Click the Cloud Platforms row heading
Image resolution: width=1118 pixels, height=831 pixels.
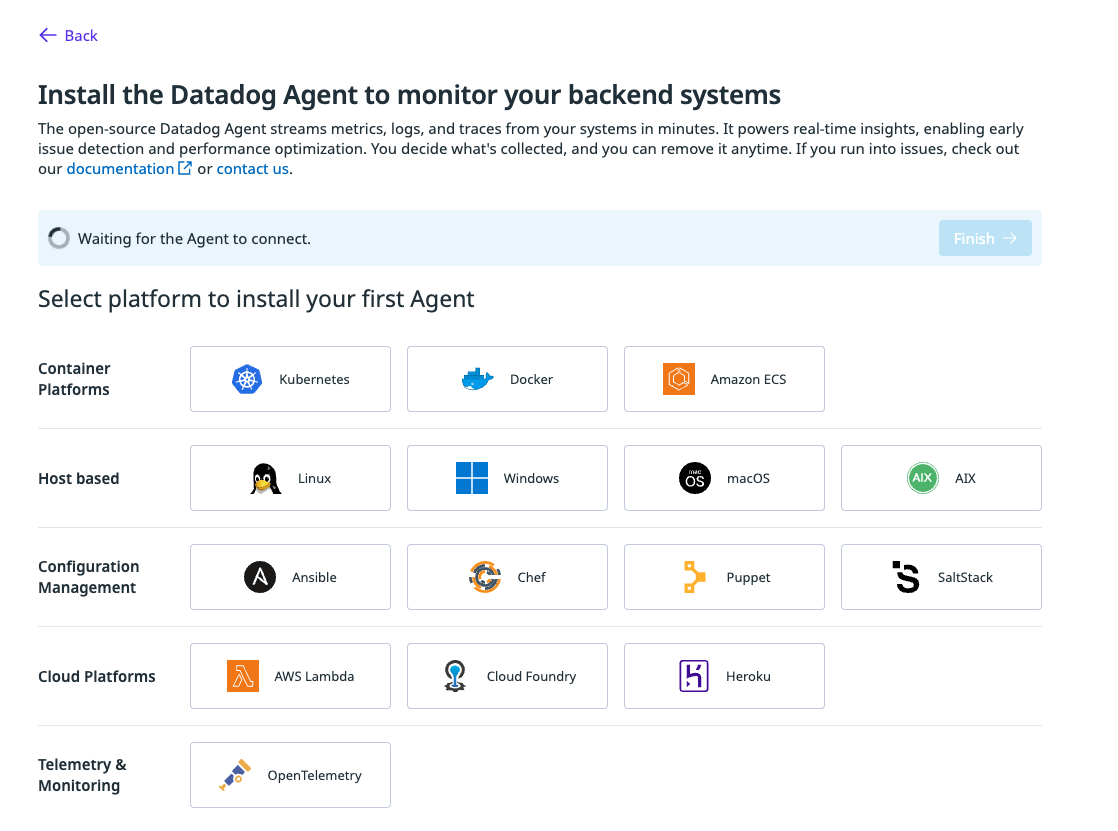pyautogui.click(x=96, y=676)
